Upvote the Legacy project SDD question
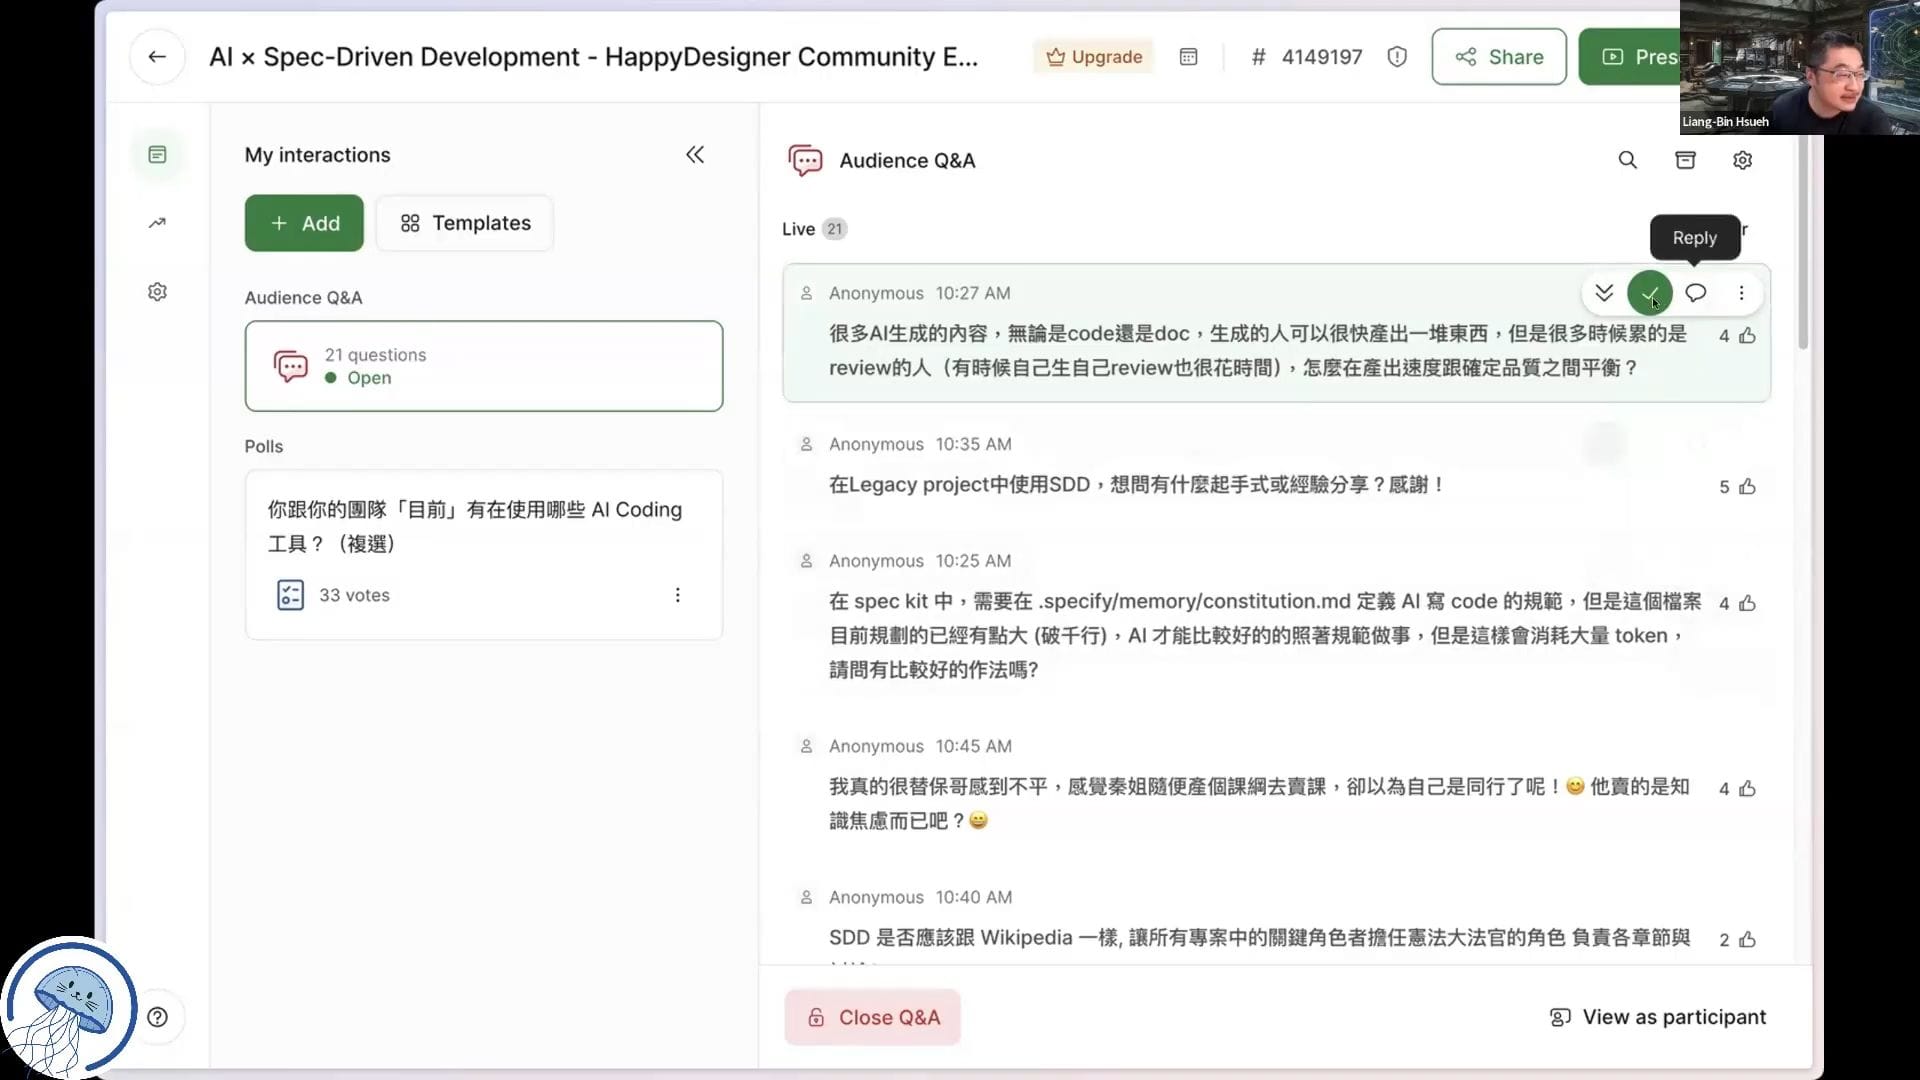This screenshot has height=1080, width=1920. click(x=1747, y=487)
